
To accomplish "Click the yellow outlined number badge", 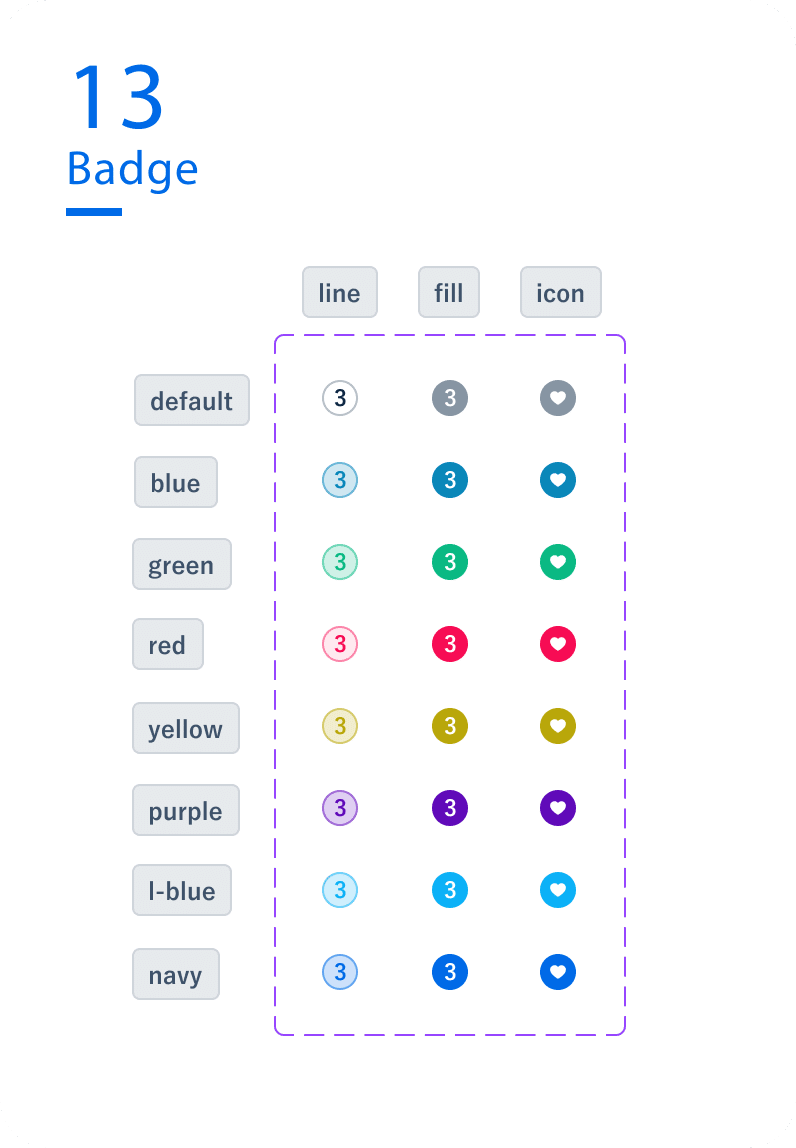I will tap(340, 725).
